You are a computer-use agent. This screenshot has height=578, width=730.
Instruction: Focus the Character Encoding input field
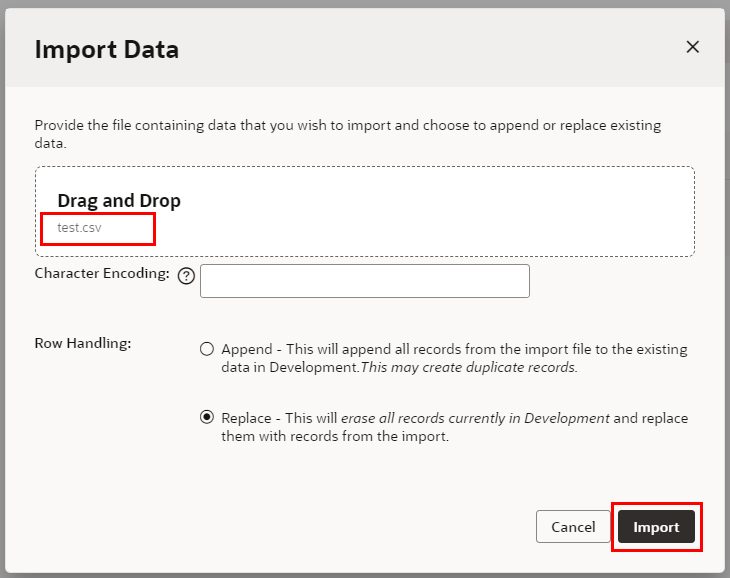click(364, 281)
